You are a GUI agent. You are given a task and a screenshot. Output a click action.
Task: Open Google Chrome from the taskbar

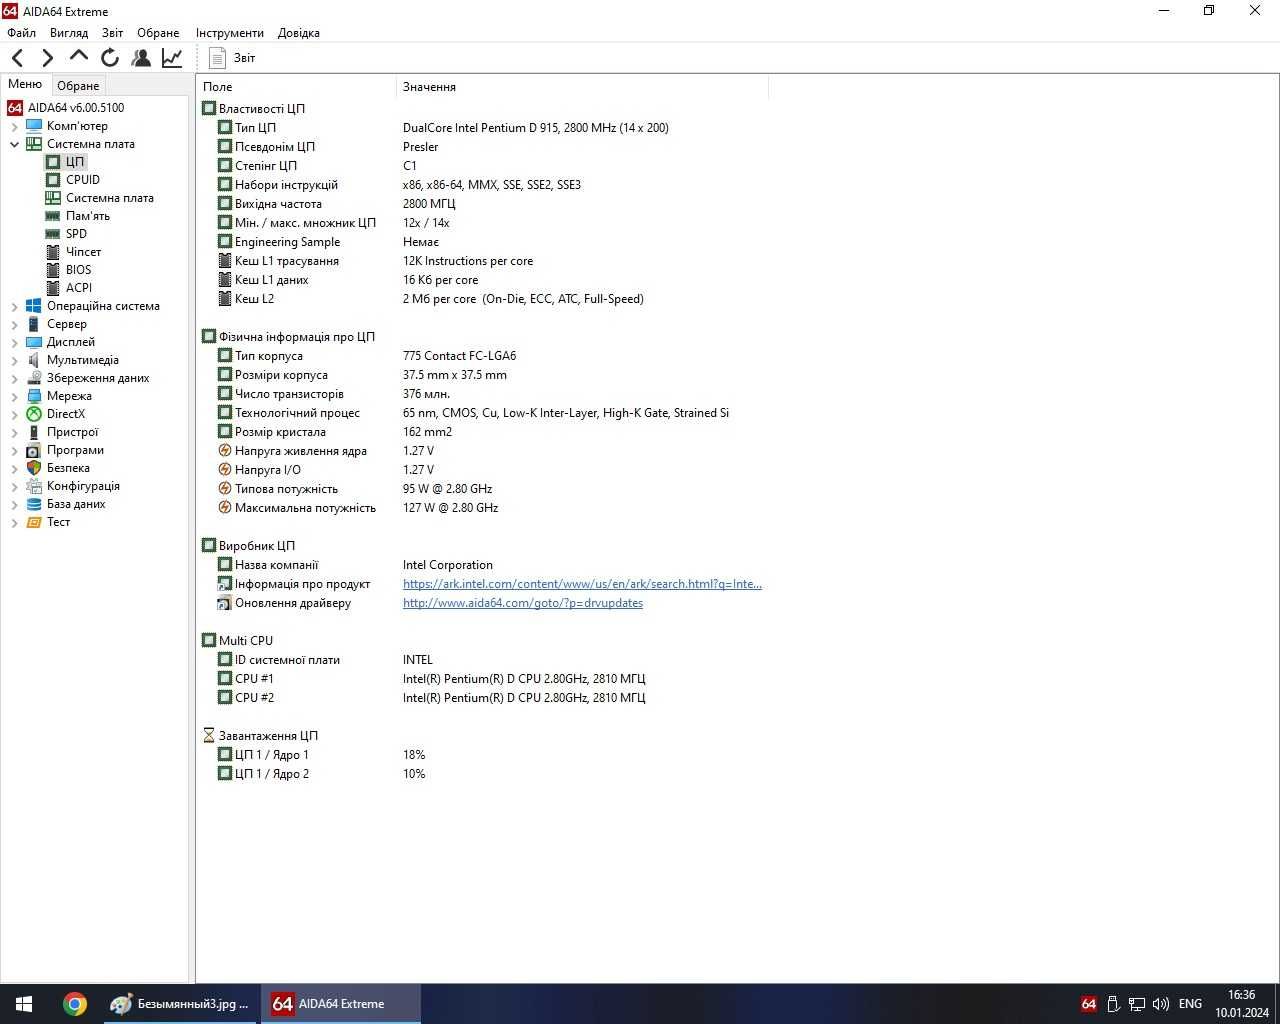click(75, 1004)
